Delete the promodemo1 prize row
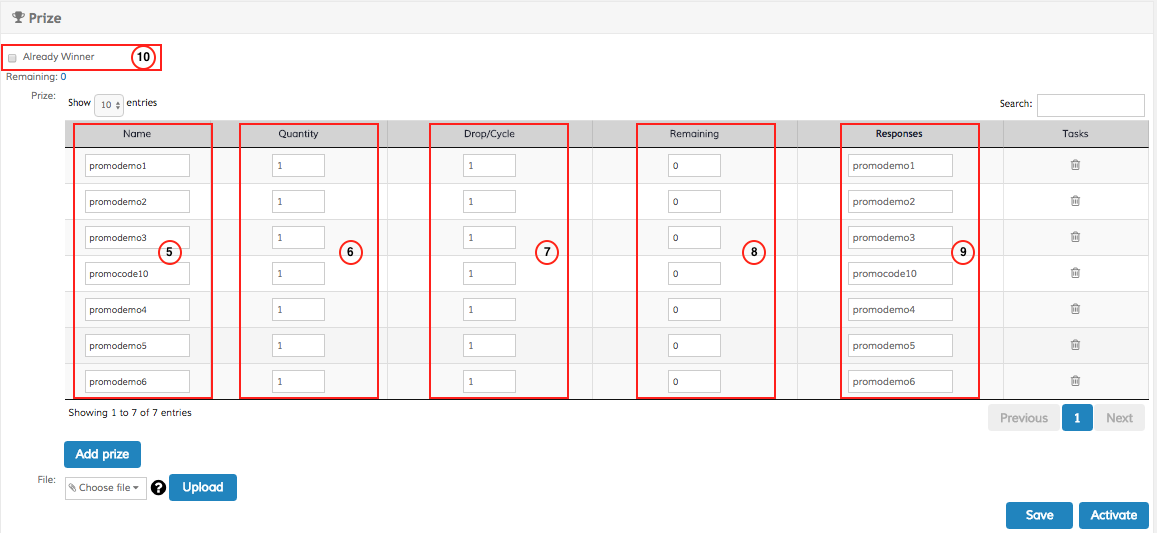 click(x=1075, y=165)
